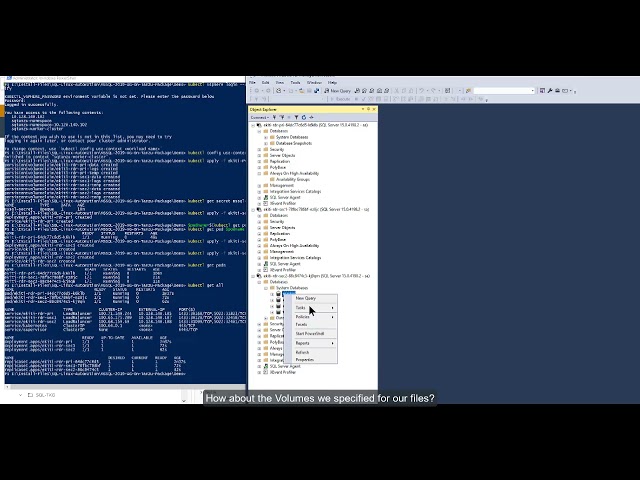Click SQL Server Agent icon under sec1 server

click(x=266, y=264)
